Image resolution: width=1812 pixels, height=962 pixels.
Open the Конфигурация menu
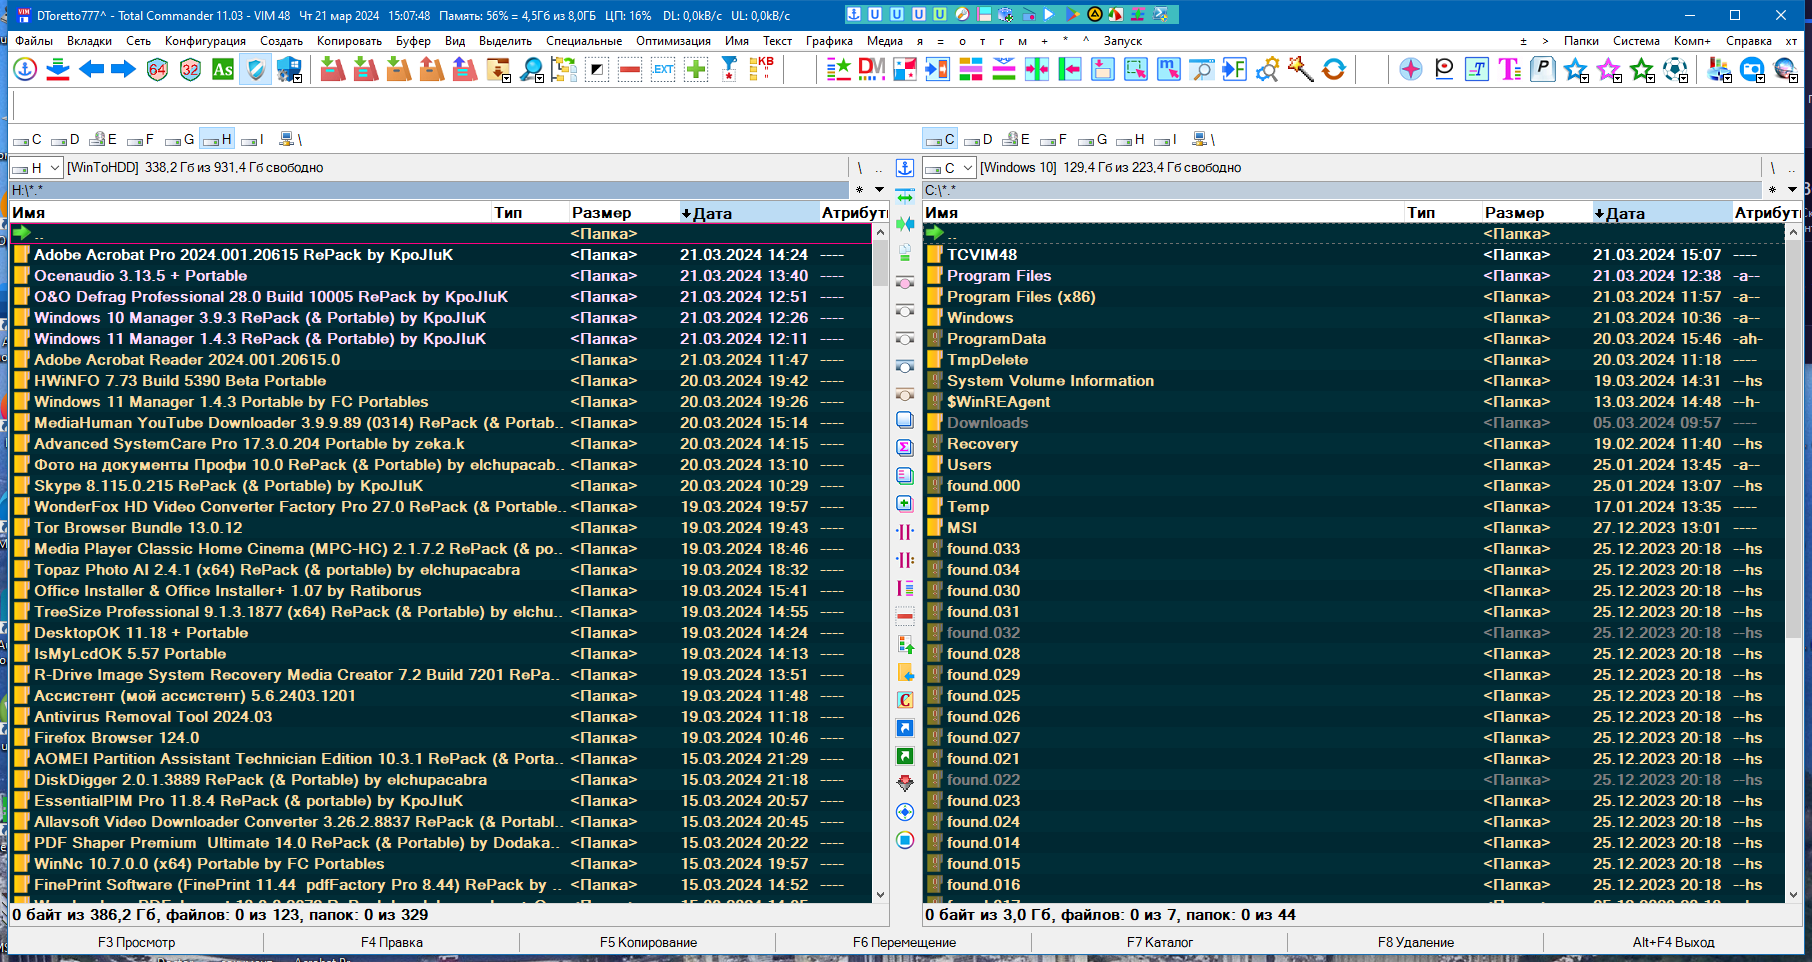click(205, 41)
